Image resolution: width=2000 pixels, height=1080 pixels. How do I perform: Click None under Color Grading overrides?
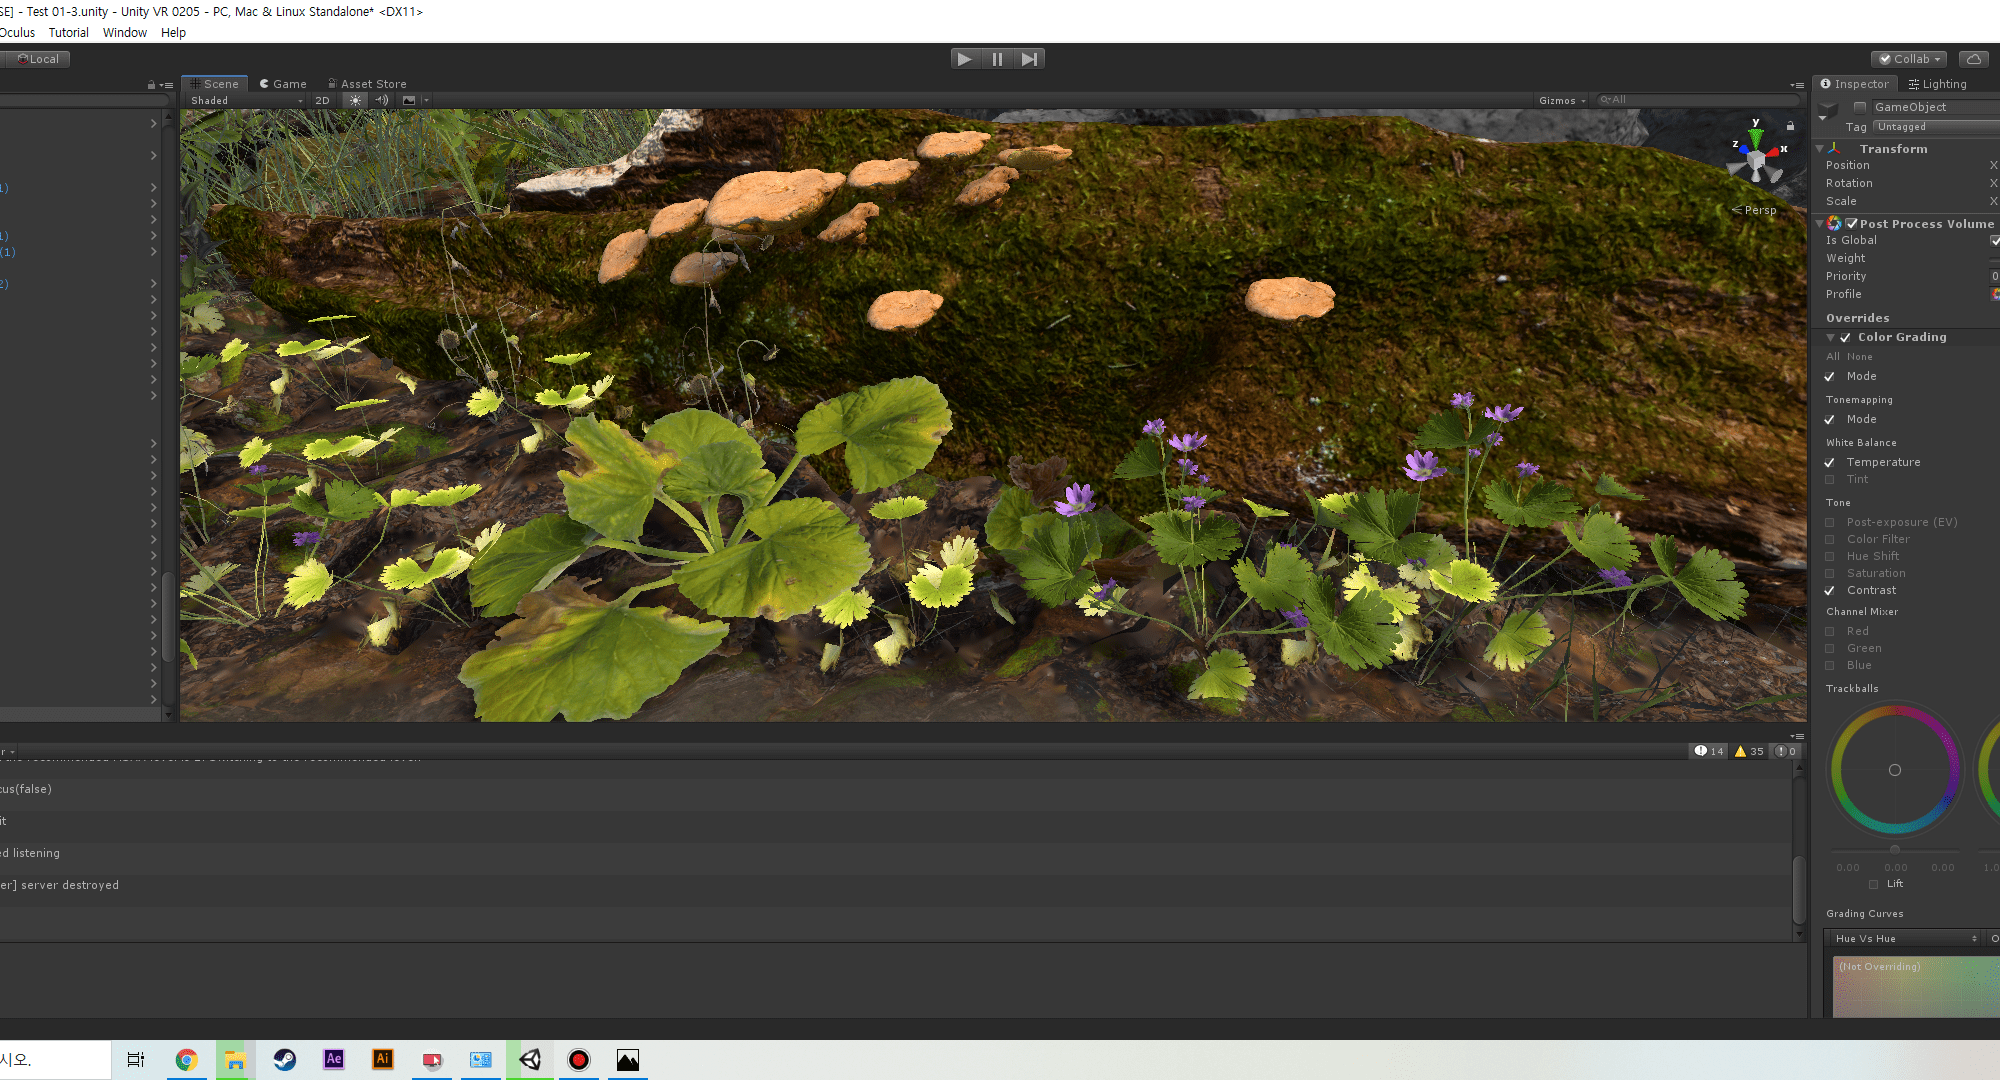pos(1860,357)
